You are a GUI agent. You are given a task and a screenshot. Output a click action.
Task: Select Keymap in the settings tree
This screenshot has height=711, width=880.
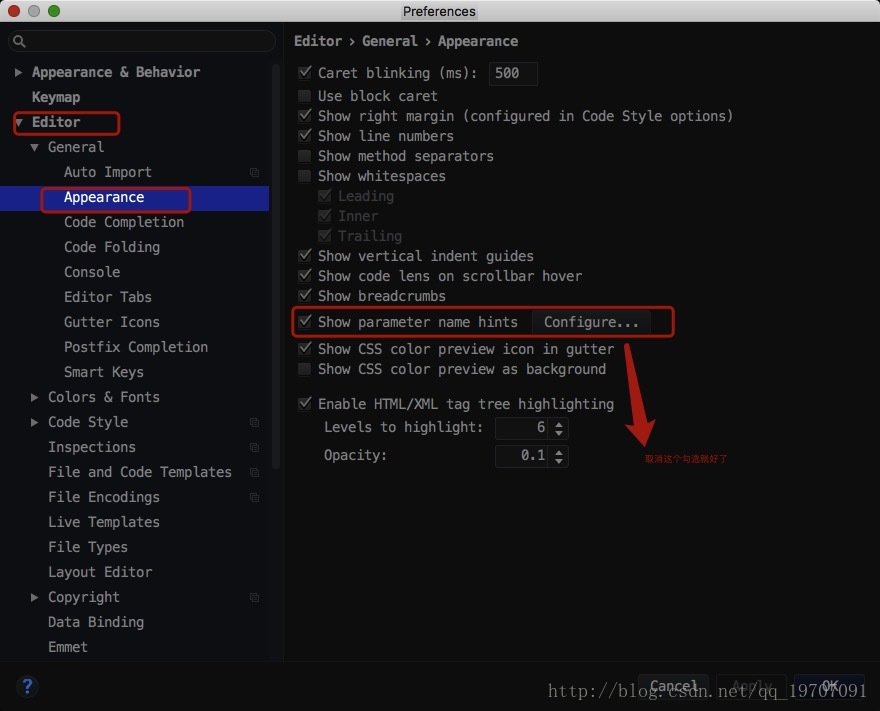pos(56,97)
